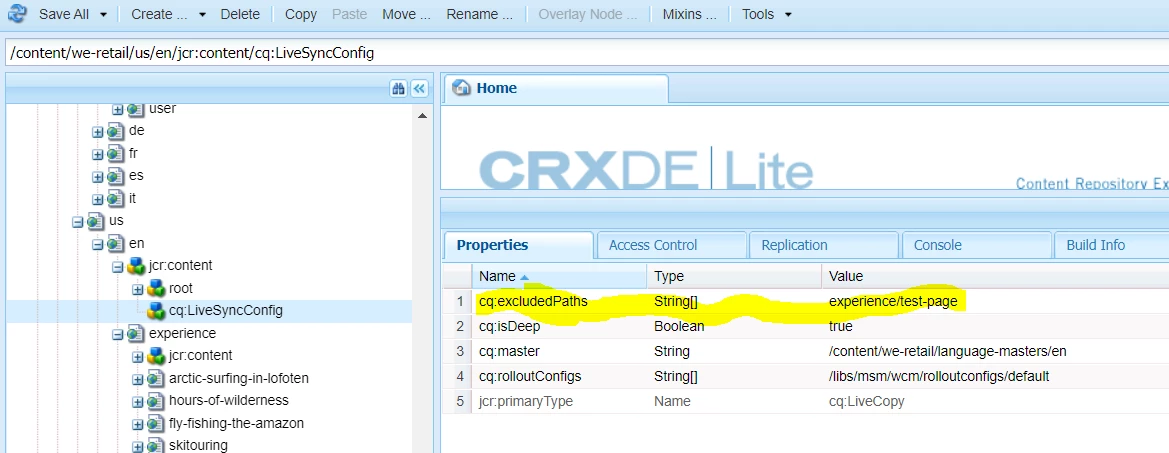Viewport: 1169px width, 453px height.
Task: Expand the arctic-surfing-in-lofoten node
Action: click(x=138, y=379)
